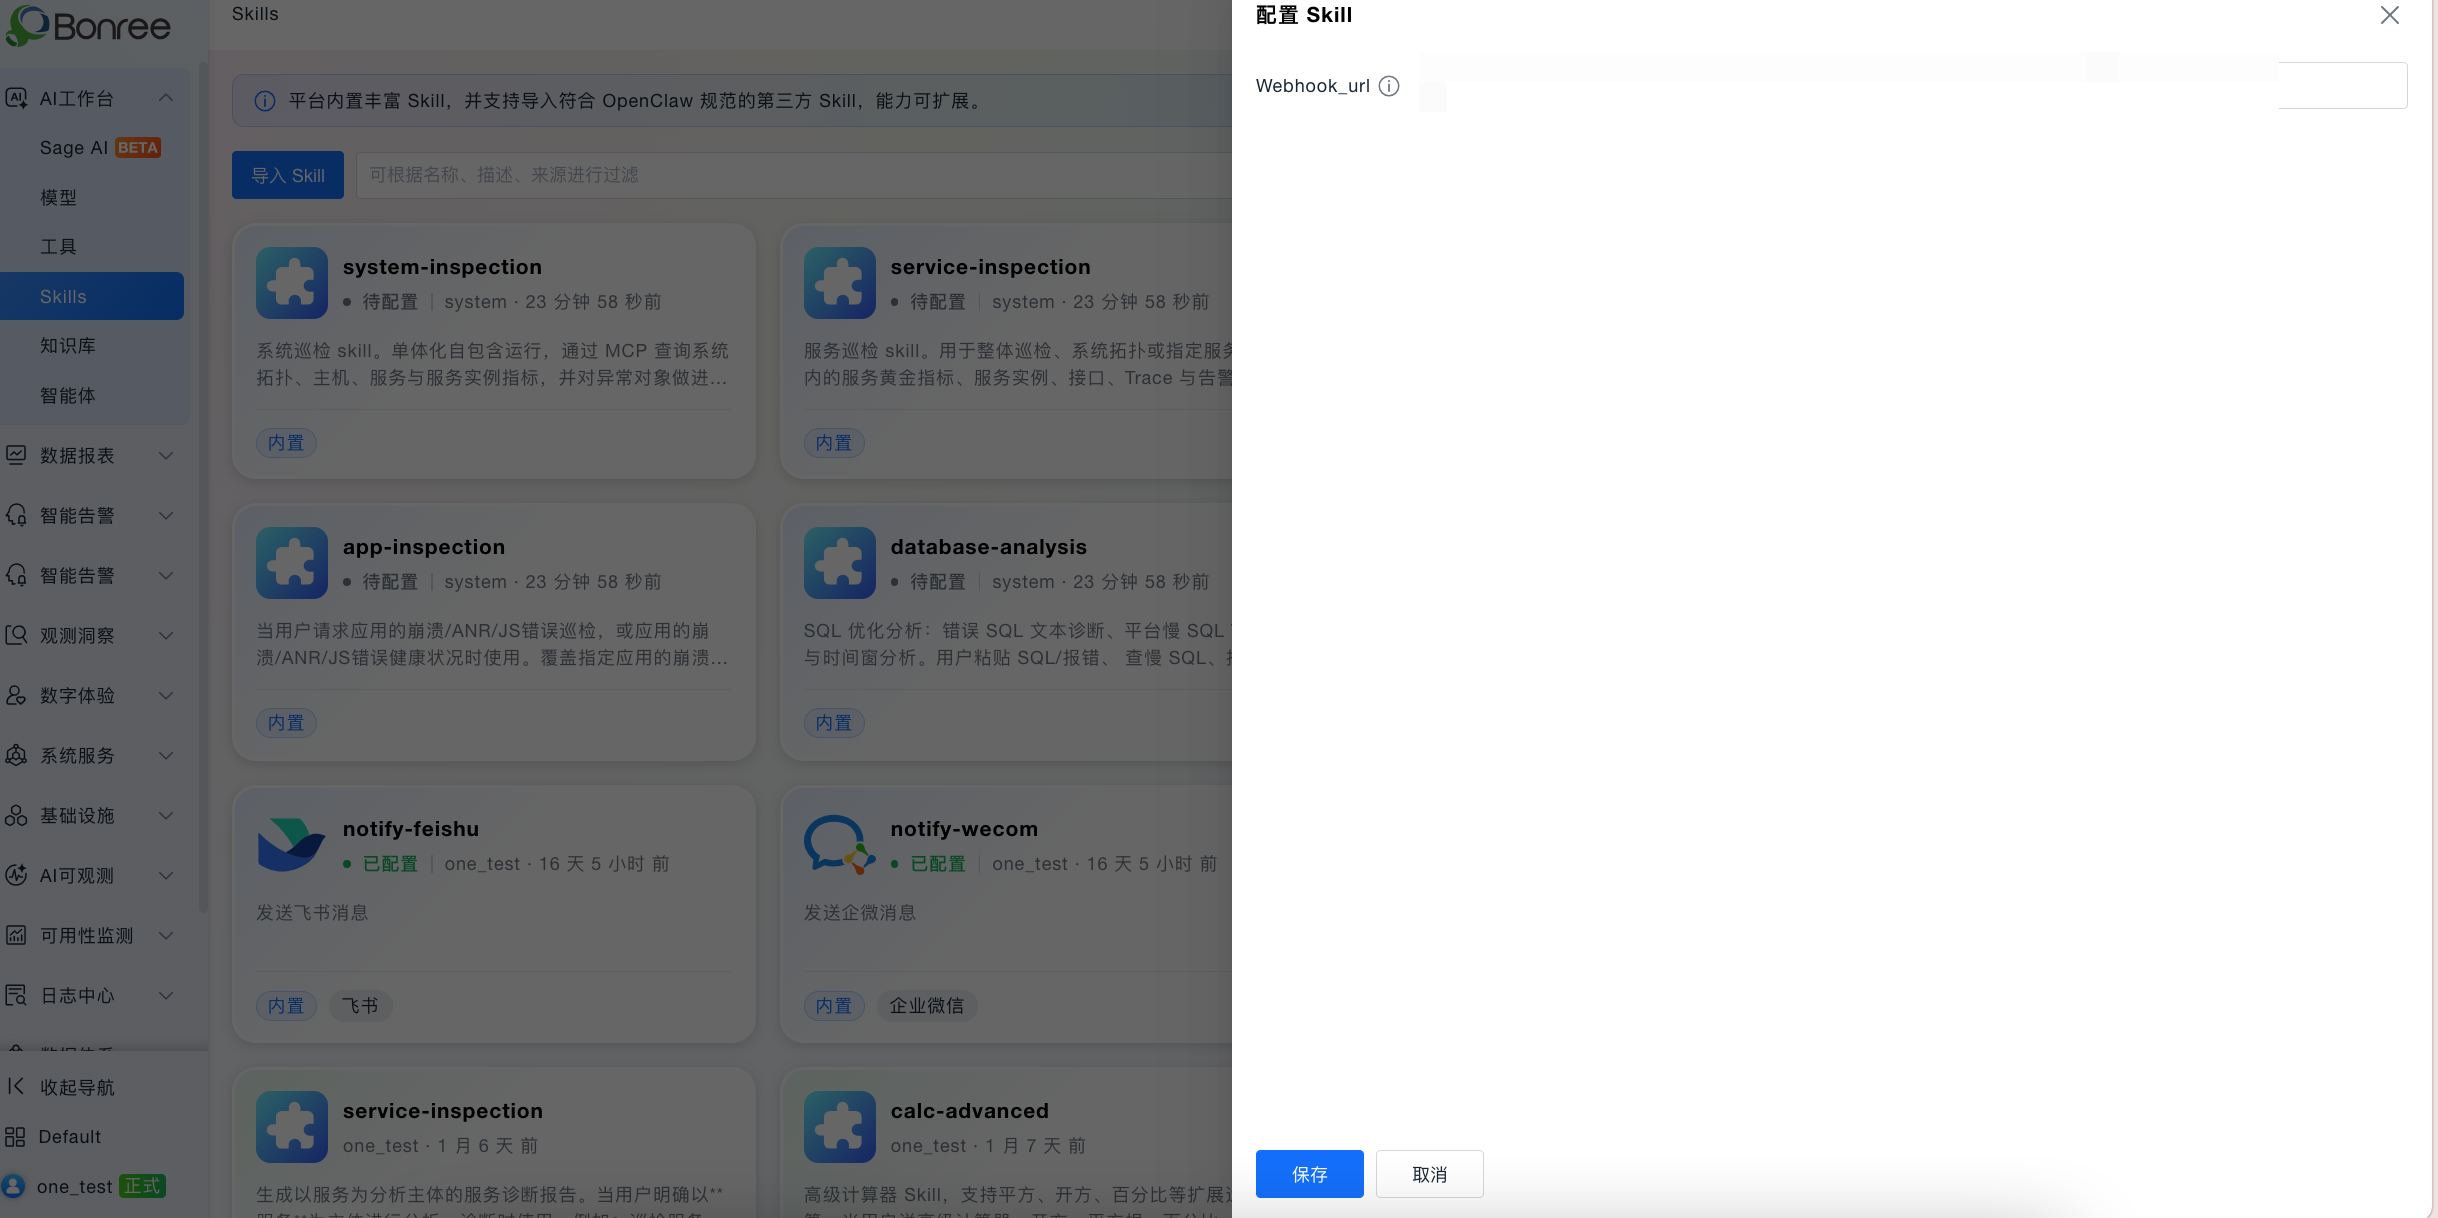Expand the 观测洞察 menu
Image resolution: width=2438 pixels, height=1218 pixels.
pyautogui.click(x=166, y=636)
